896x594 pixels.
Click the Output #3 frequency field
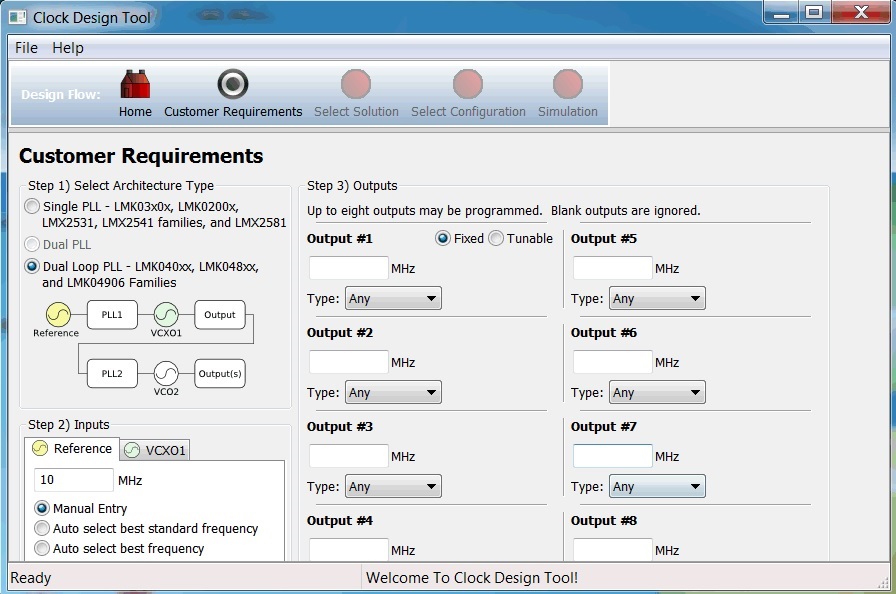[349, 456]
